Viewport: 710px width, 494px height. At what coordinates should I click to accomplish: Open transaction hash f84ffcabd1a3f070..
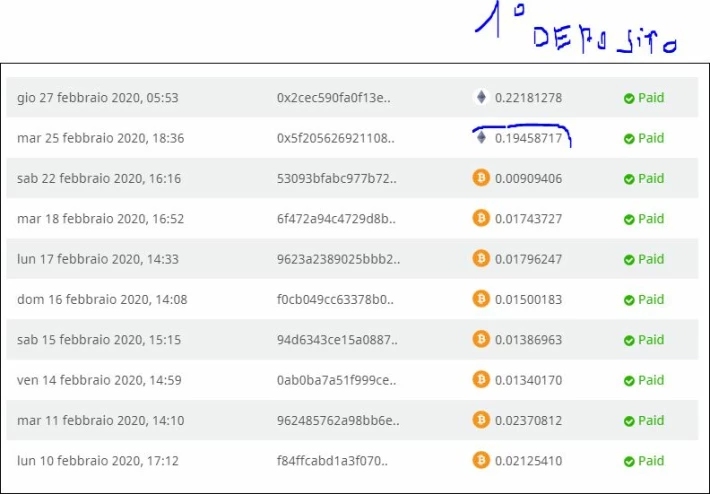[x=332, y=460]
